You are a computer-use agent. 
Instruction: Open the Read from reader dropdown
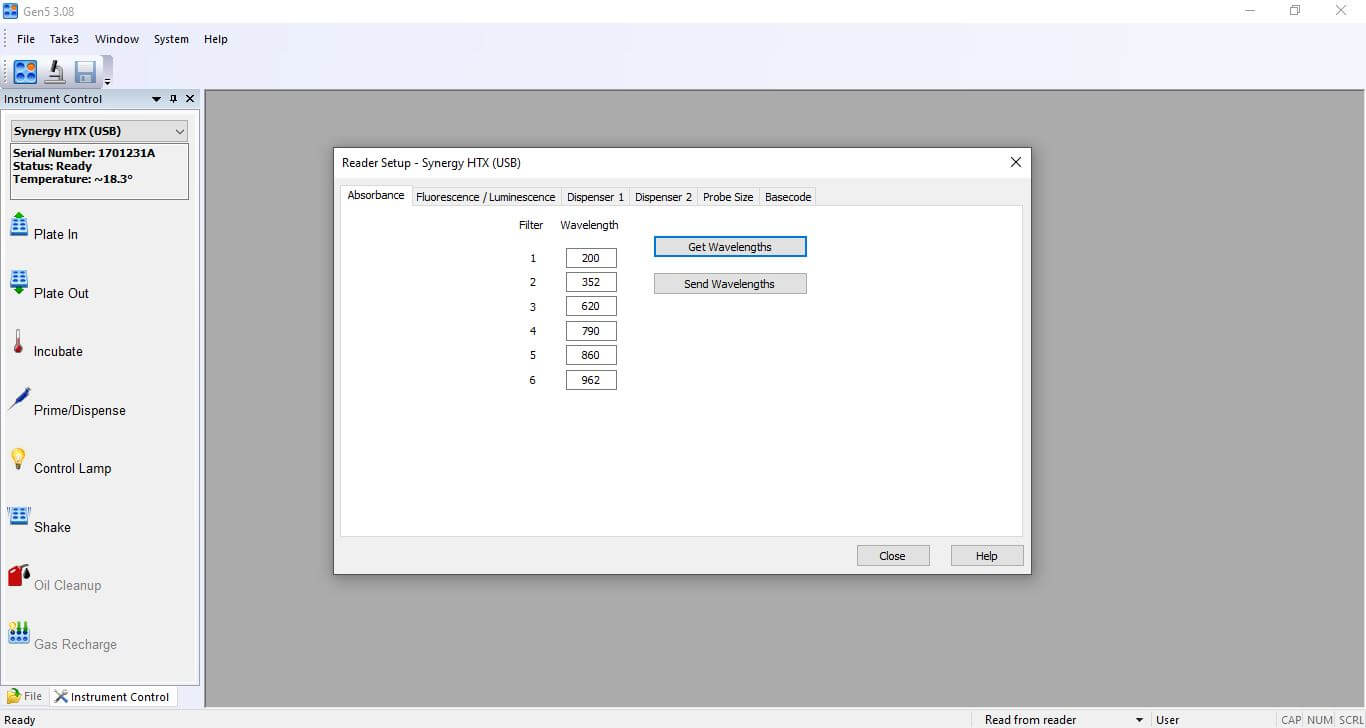[x=1139, y=720]
